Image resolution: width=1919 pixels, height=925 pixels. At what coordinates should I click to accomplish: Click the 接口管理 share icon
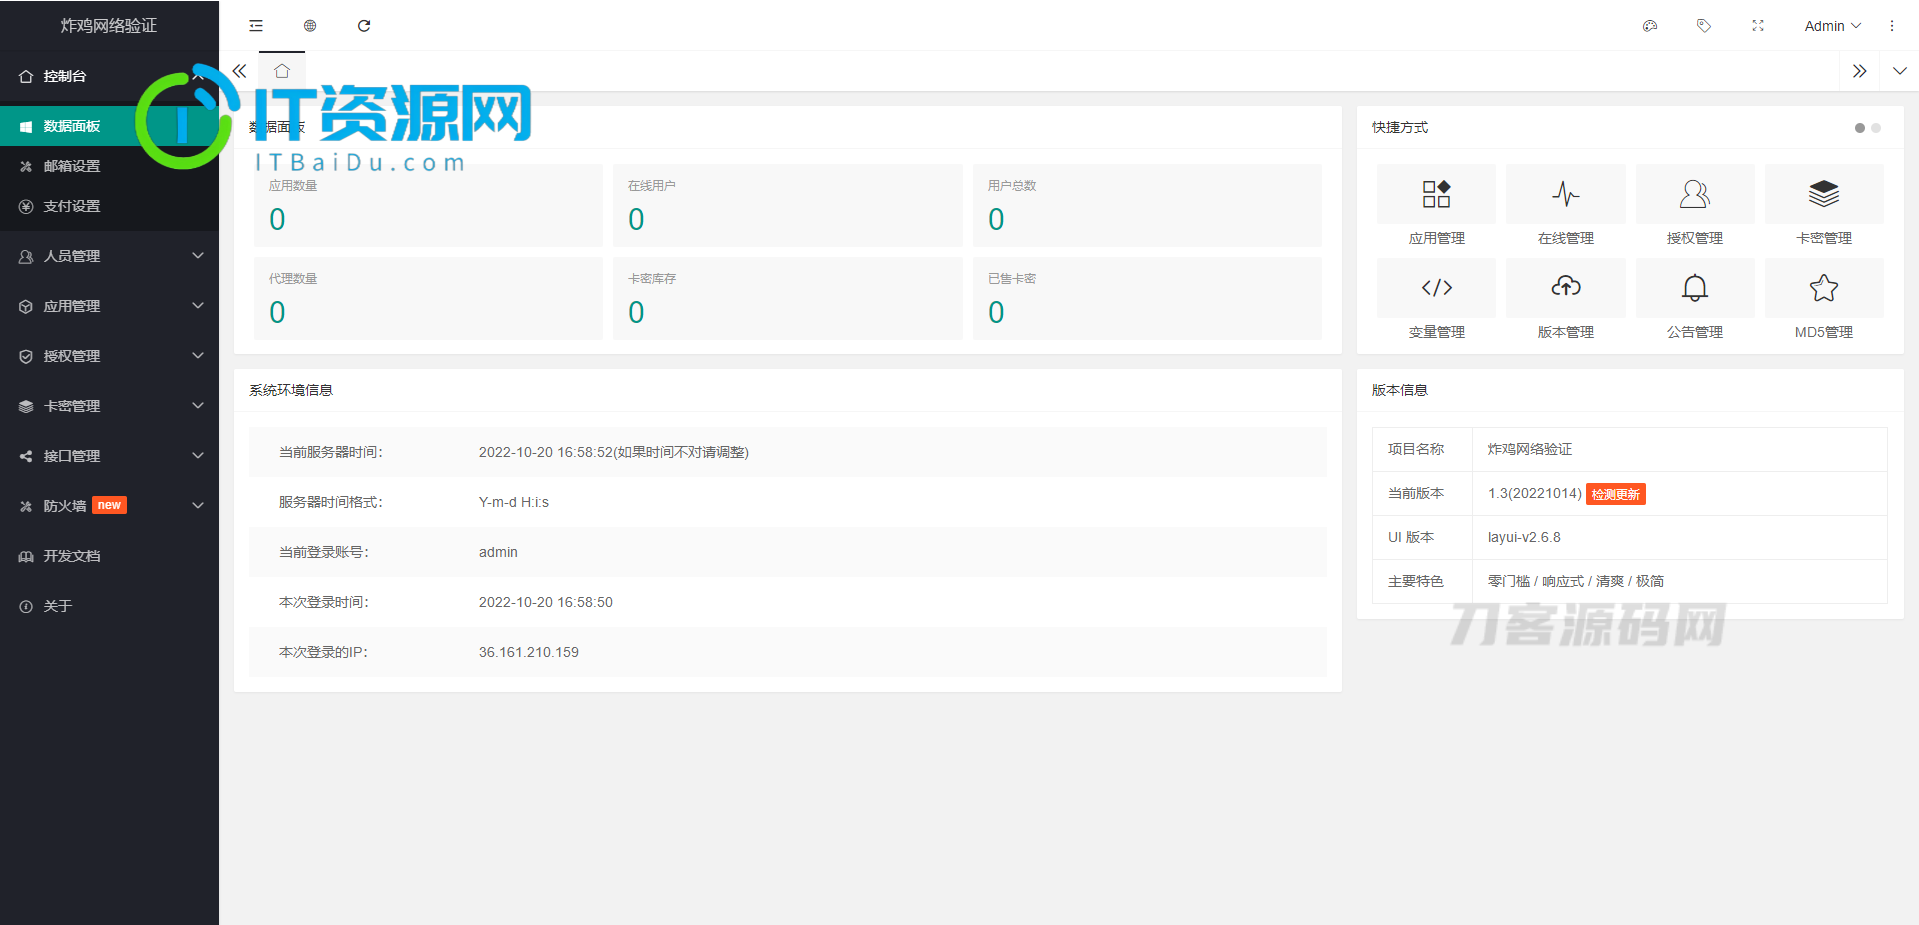point(26,456)
